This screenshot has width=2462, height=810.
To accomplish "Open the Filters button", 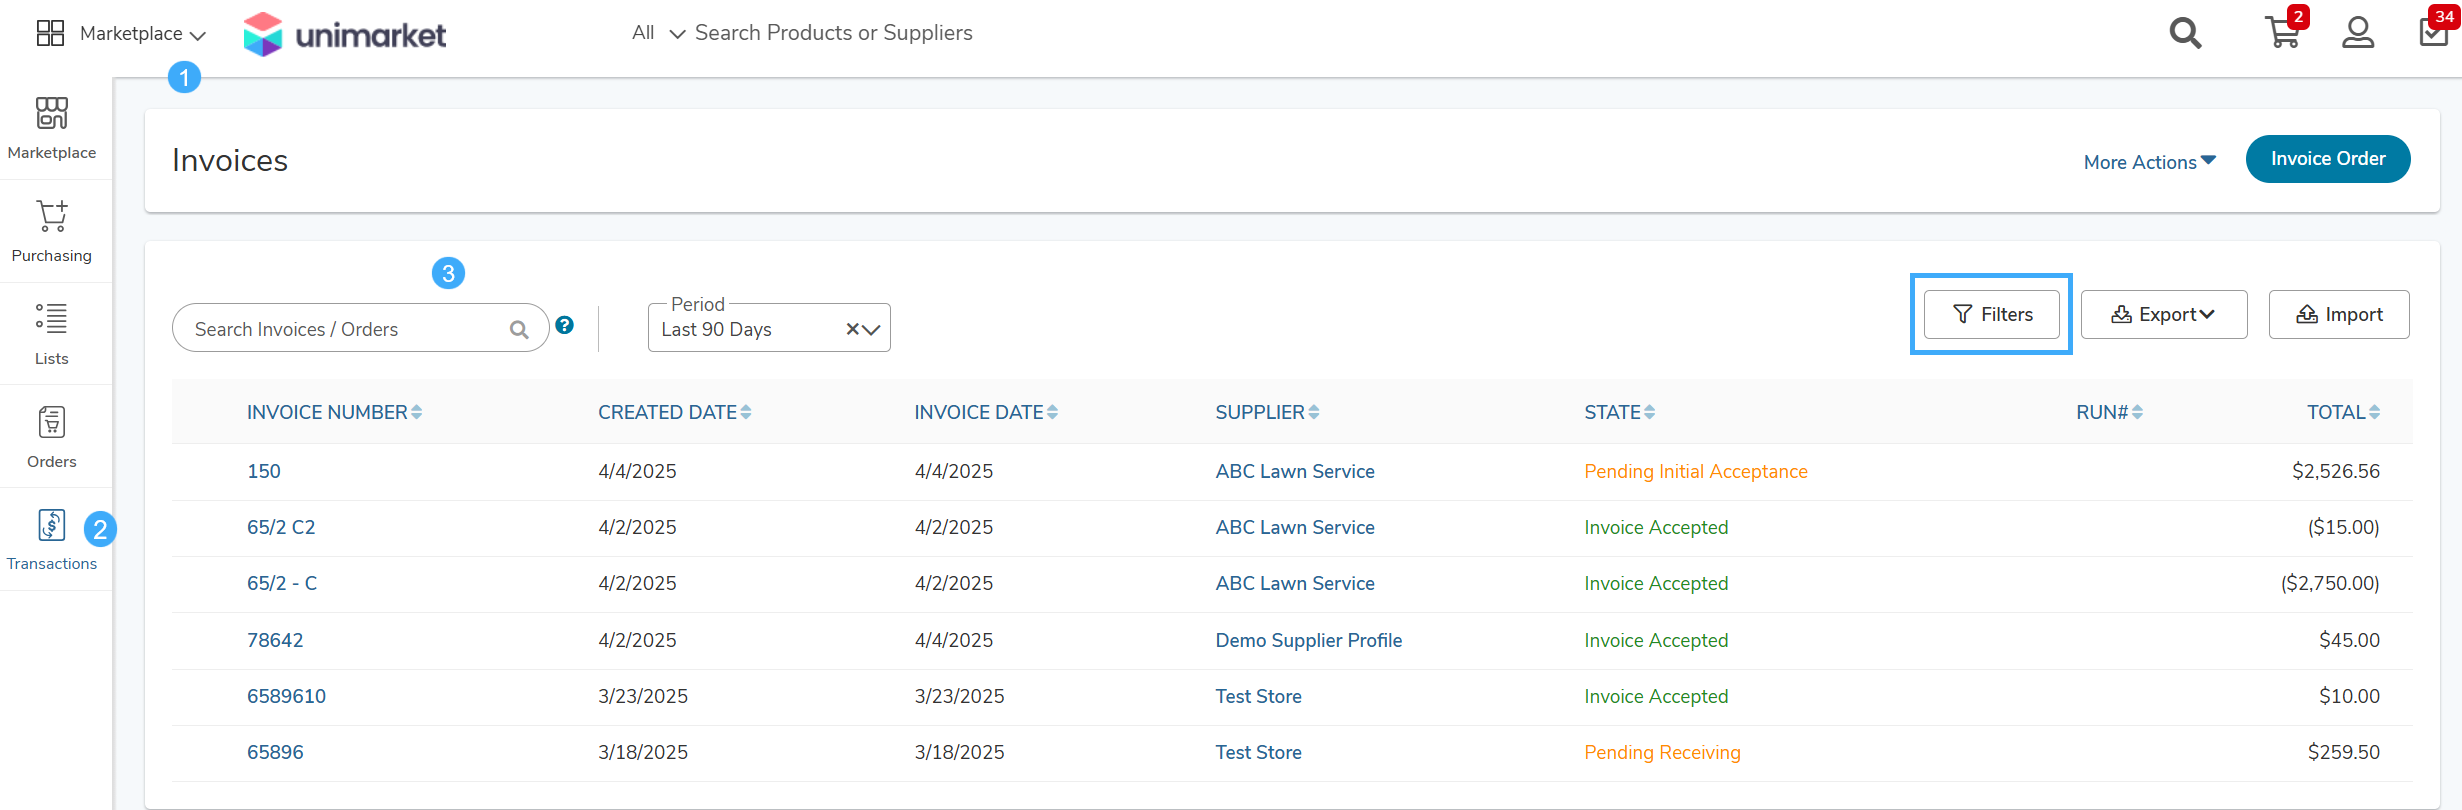I will [x=1992, y=314].
